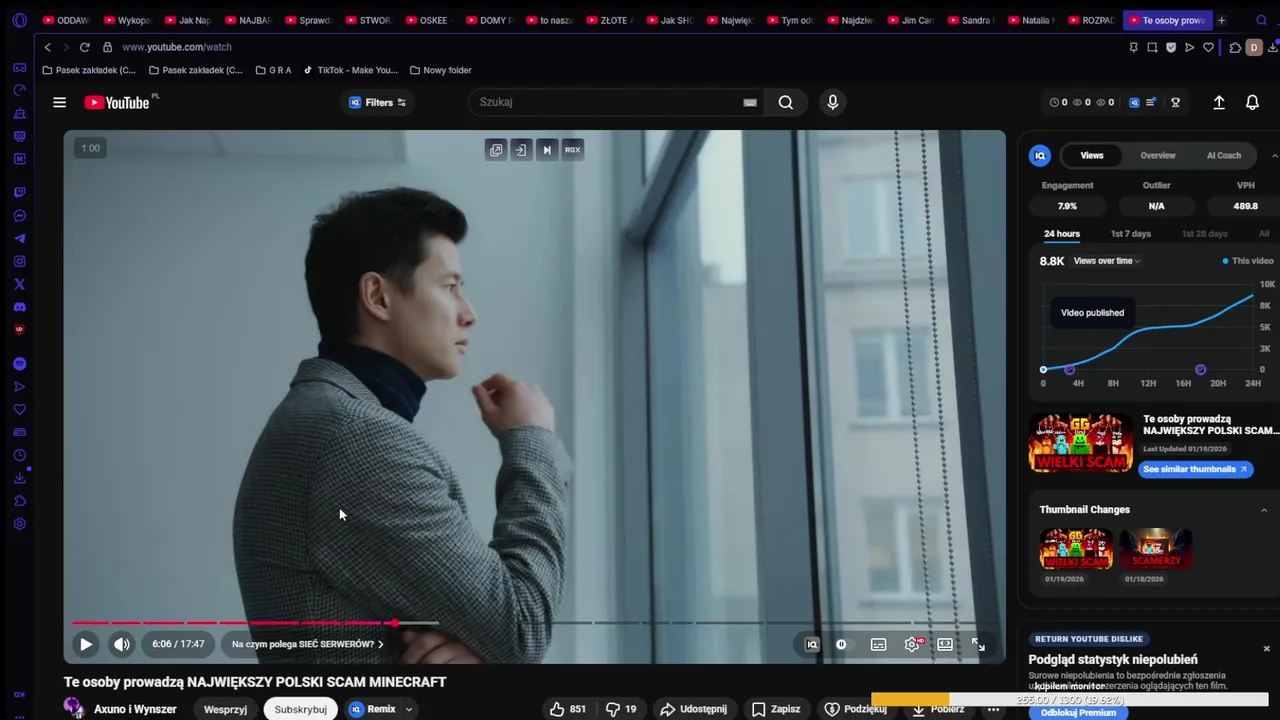Open the Opera menu logo

(x=19, y=20)
